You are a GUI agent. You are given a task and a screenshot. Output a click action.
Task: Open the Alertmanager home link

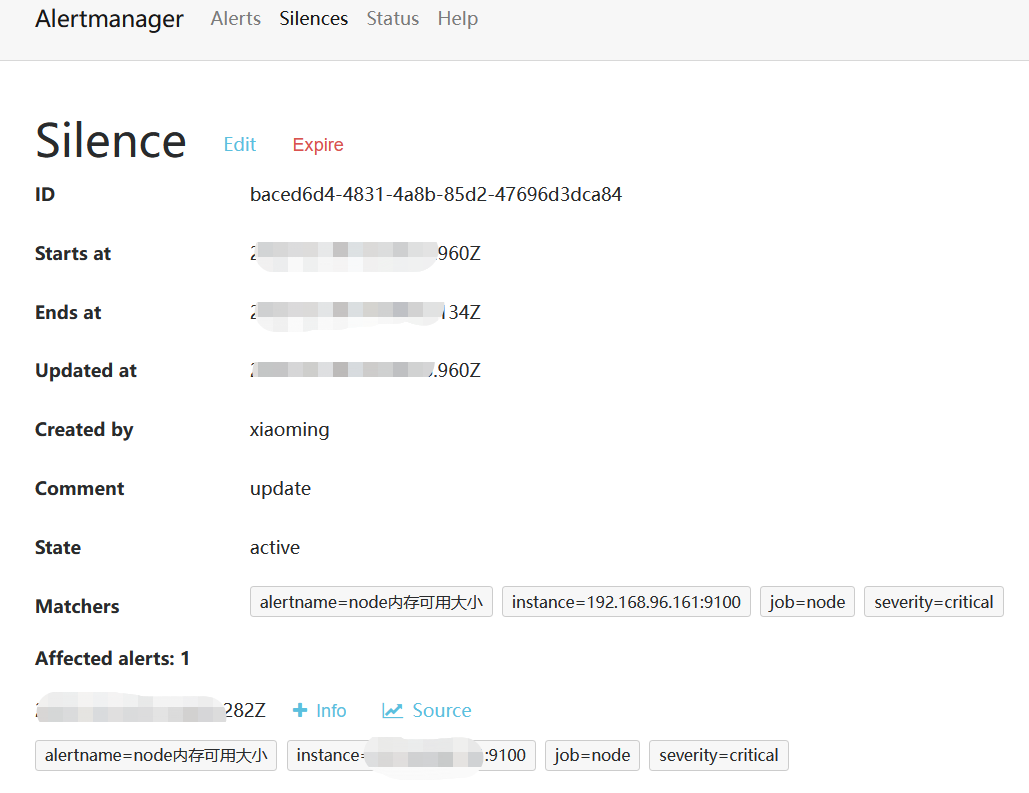110,19
